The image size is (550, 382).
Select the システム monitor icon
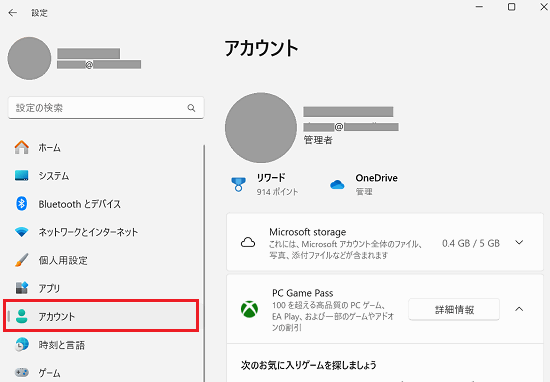point(22,175)
